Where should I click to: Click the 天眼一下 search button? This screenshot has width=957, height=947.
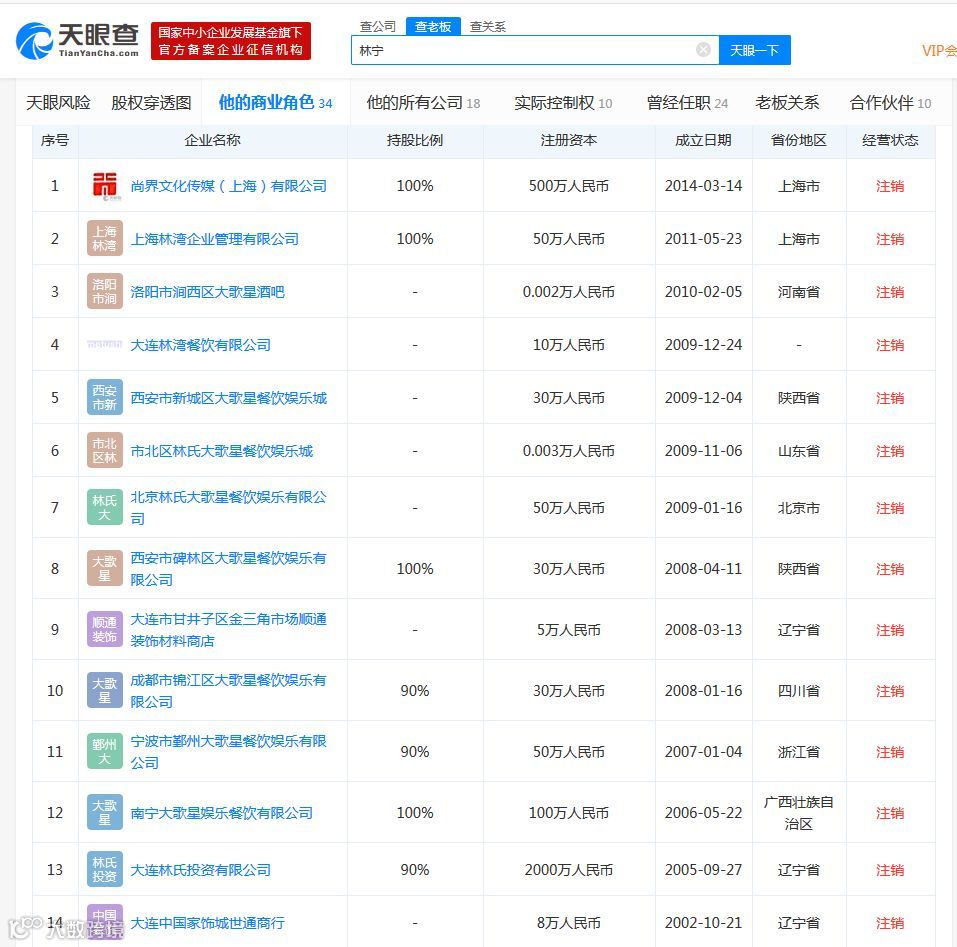pyautogui.click(x=755, y=50)
